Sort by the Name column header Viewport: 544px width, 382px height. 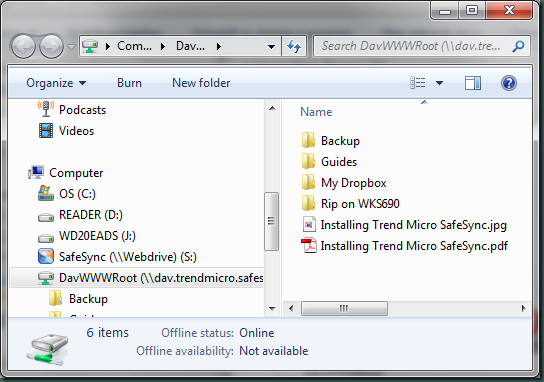click(316, 112)
